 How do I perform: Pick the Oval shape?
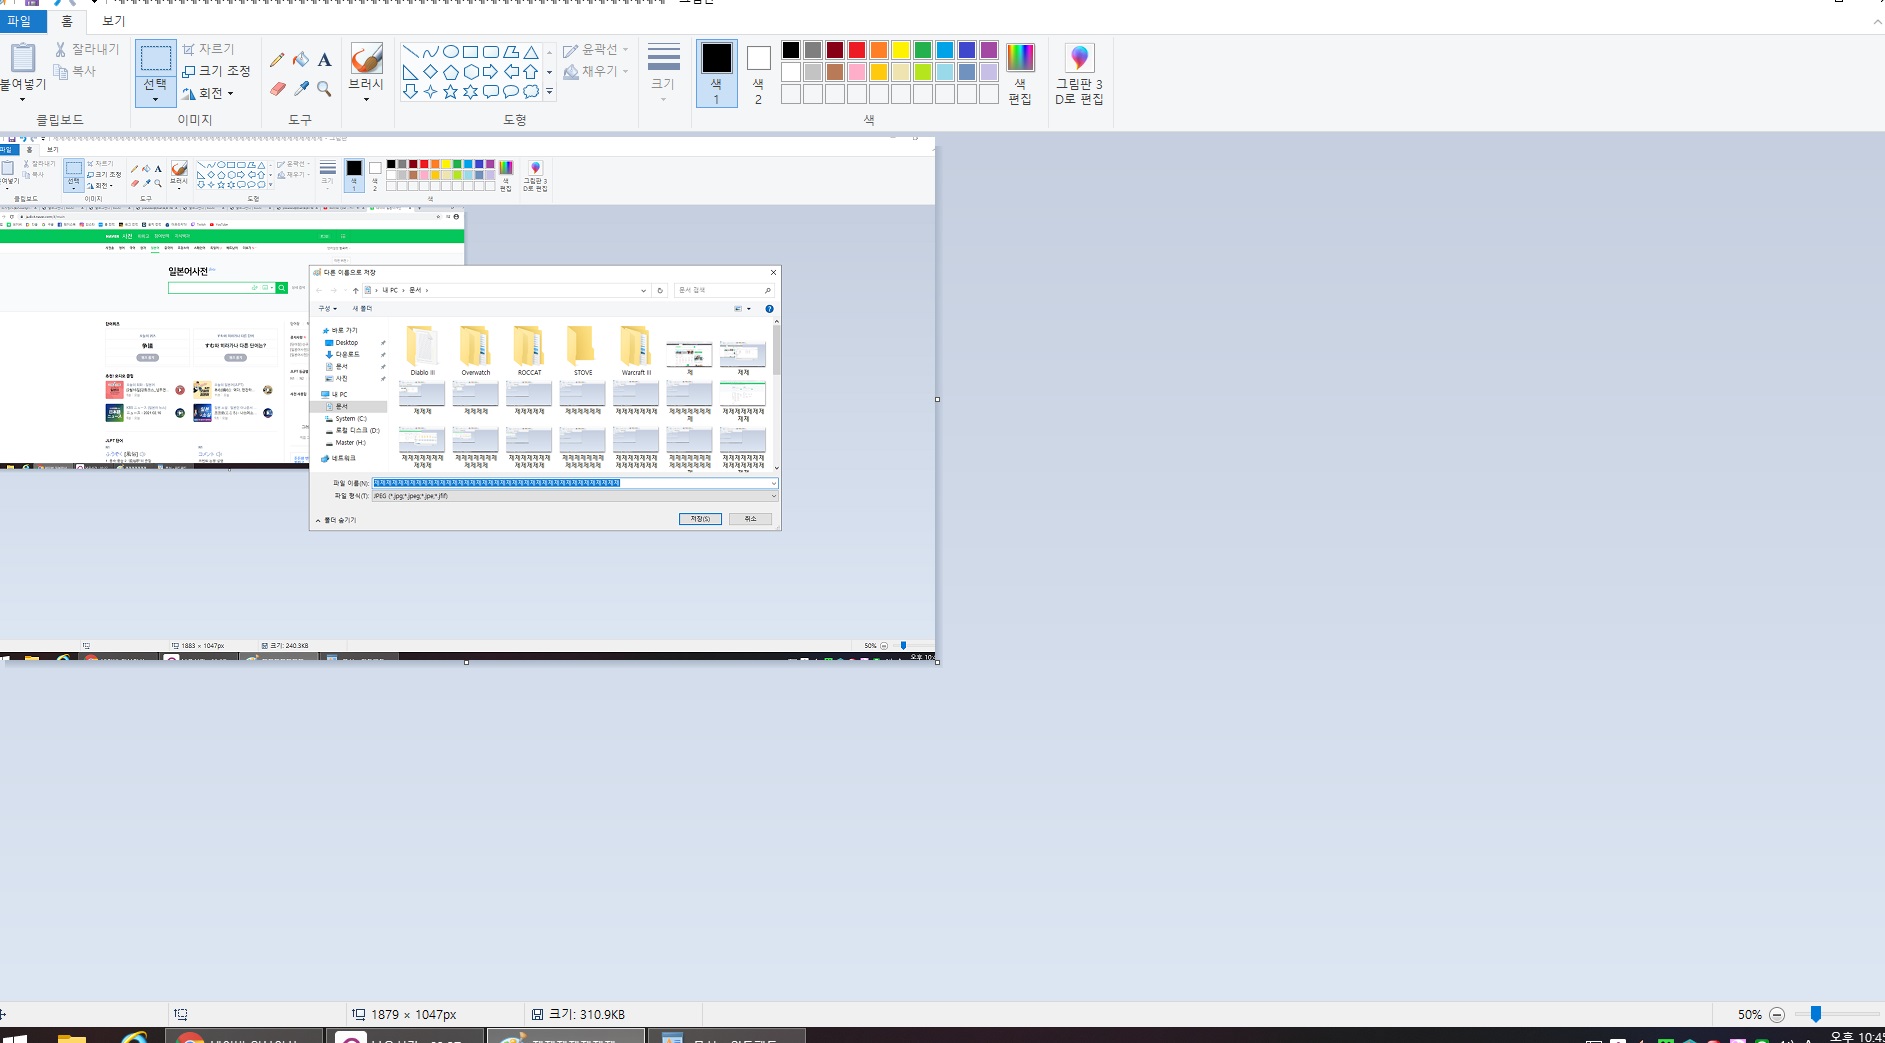[x=450, y=52]
